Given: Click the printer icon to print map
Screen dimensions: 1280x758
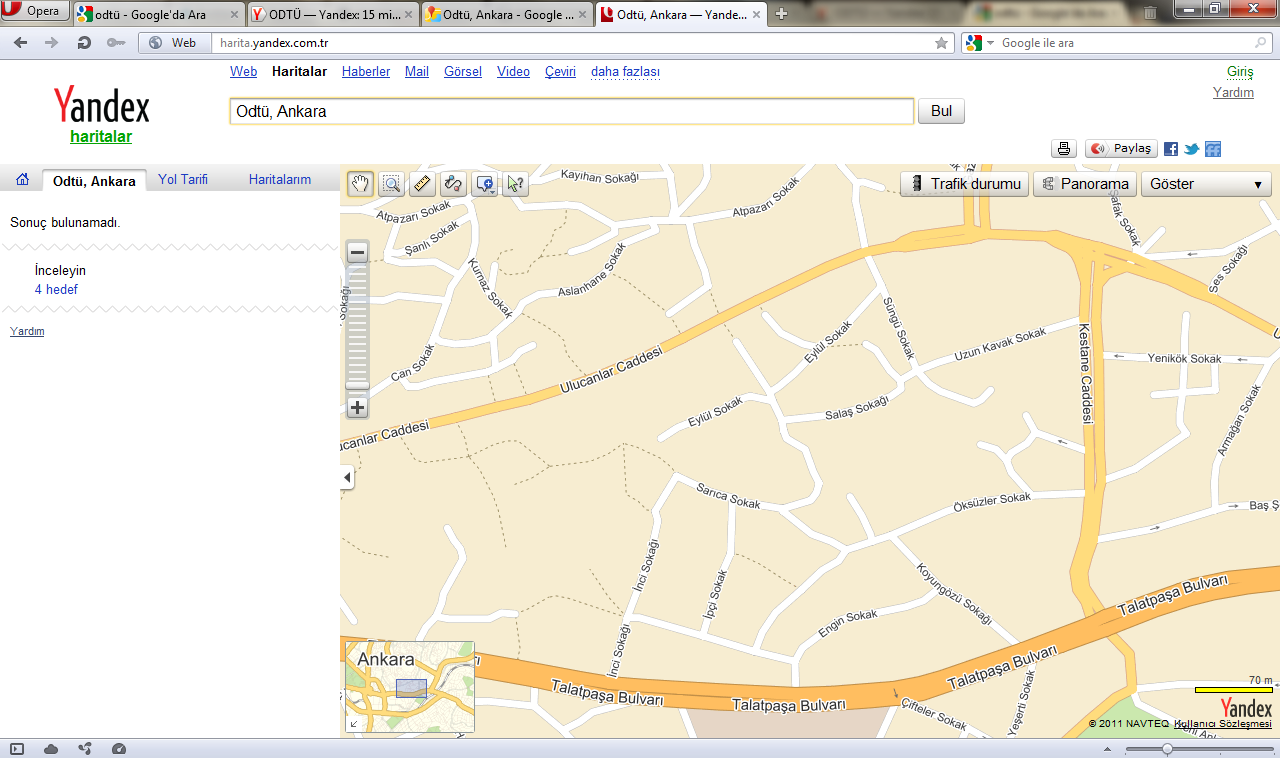Looking at the screenshot, I should point(1064,149).
